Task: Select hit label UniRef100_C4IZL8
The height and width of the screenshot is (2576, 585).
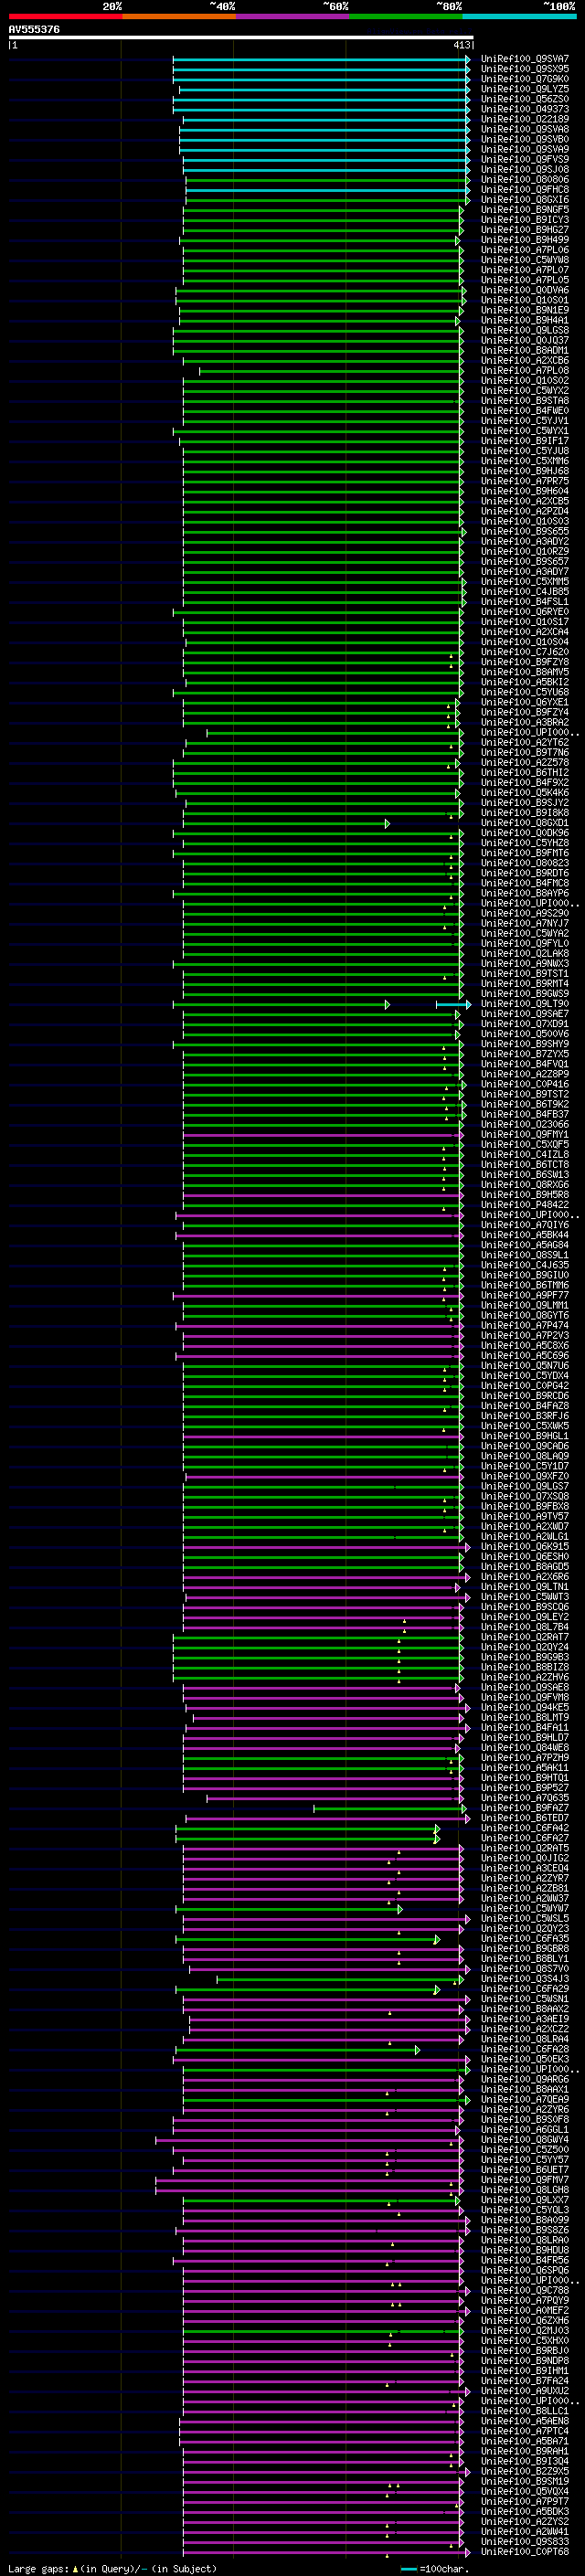Action: click(525, 1155)
